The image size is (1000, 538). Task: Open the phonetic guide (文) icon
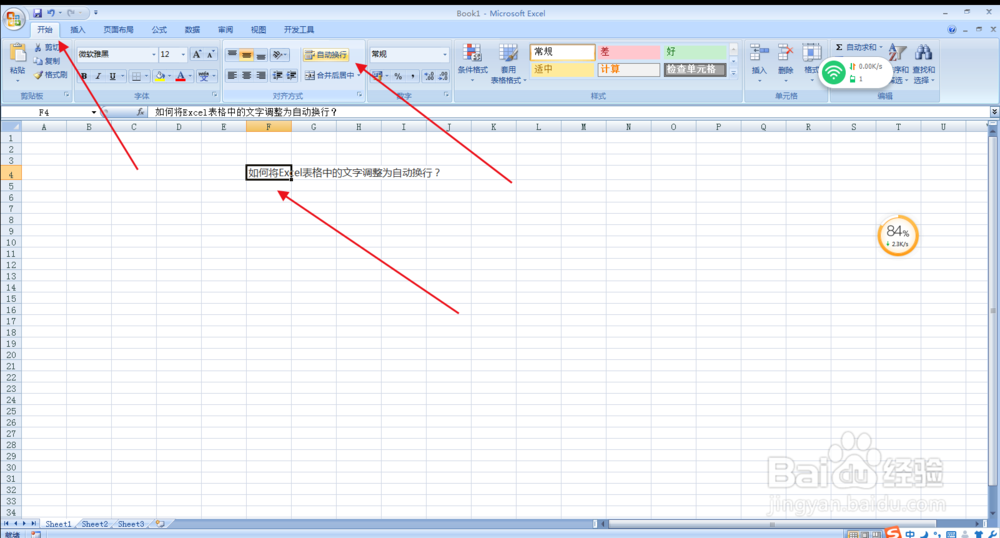(x=203, y=76)
